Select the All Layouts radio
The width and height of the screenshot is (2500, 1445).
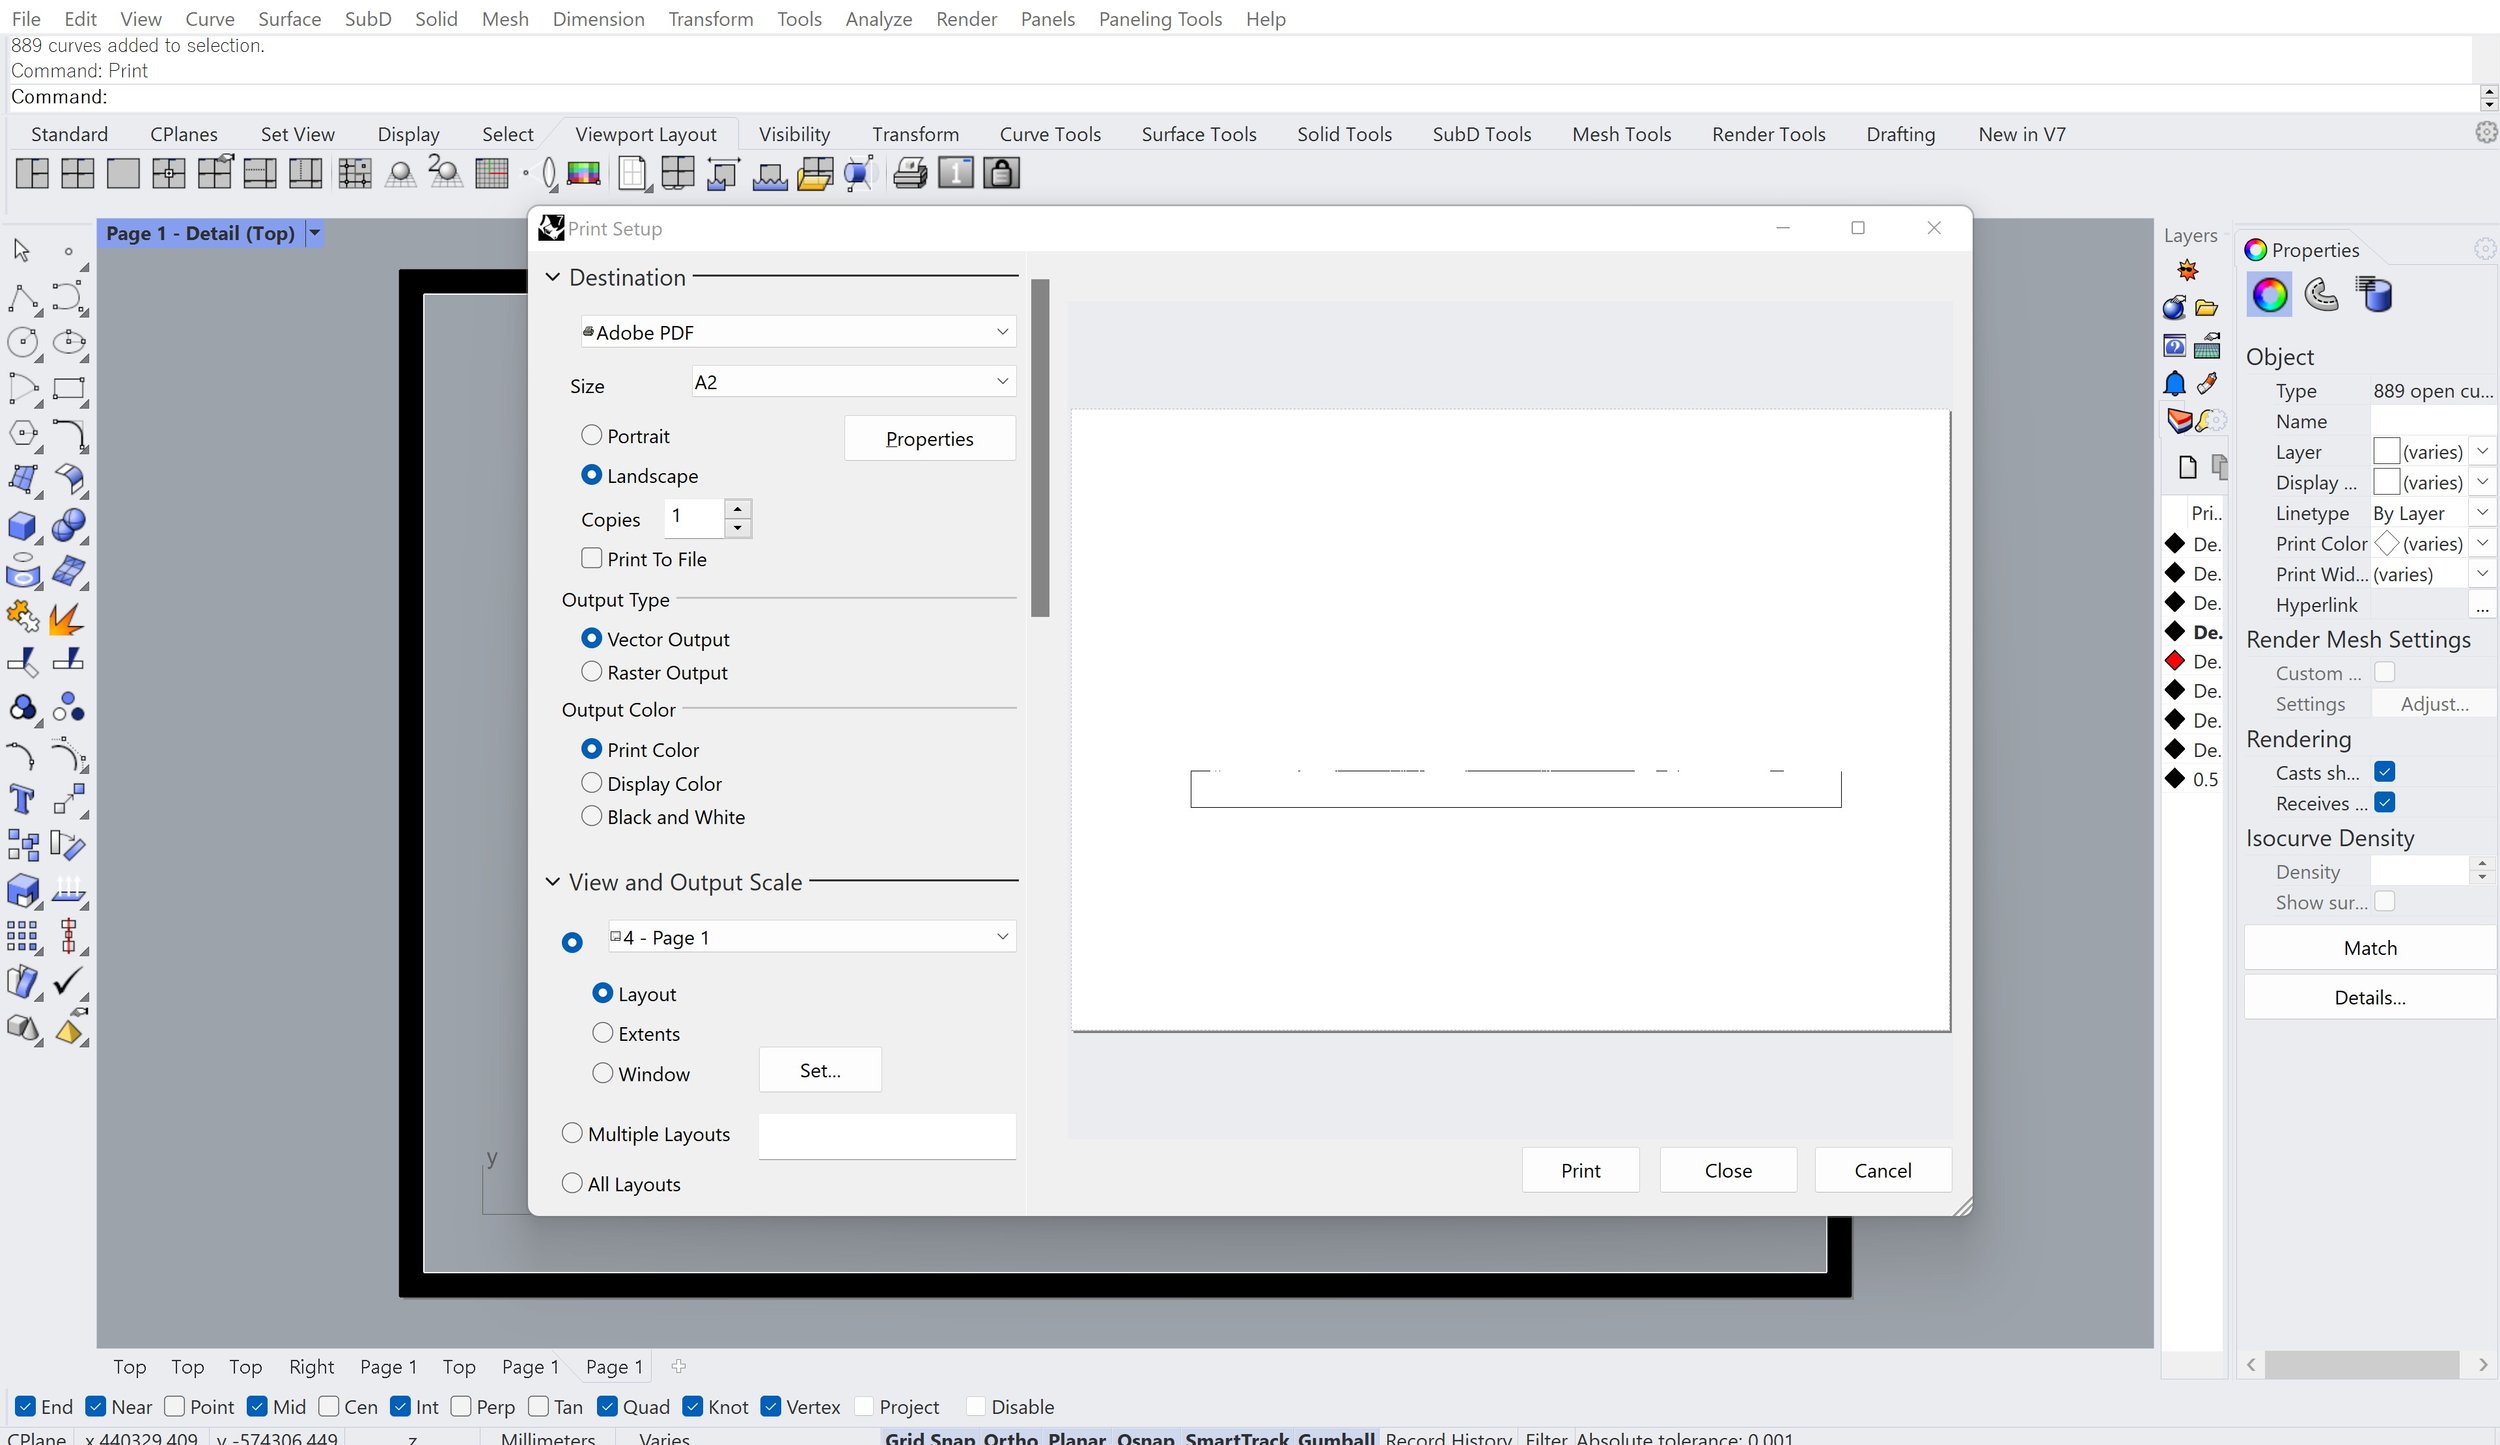point(572,1182)
